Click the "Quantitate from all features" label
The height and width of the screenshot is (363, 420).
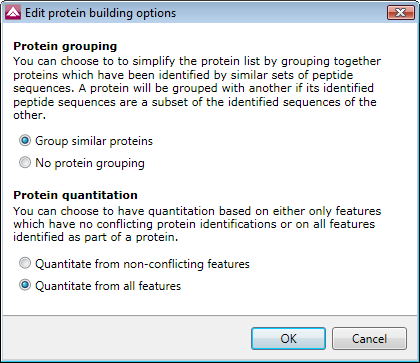tap(108, 286)
